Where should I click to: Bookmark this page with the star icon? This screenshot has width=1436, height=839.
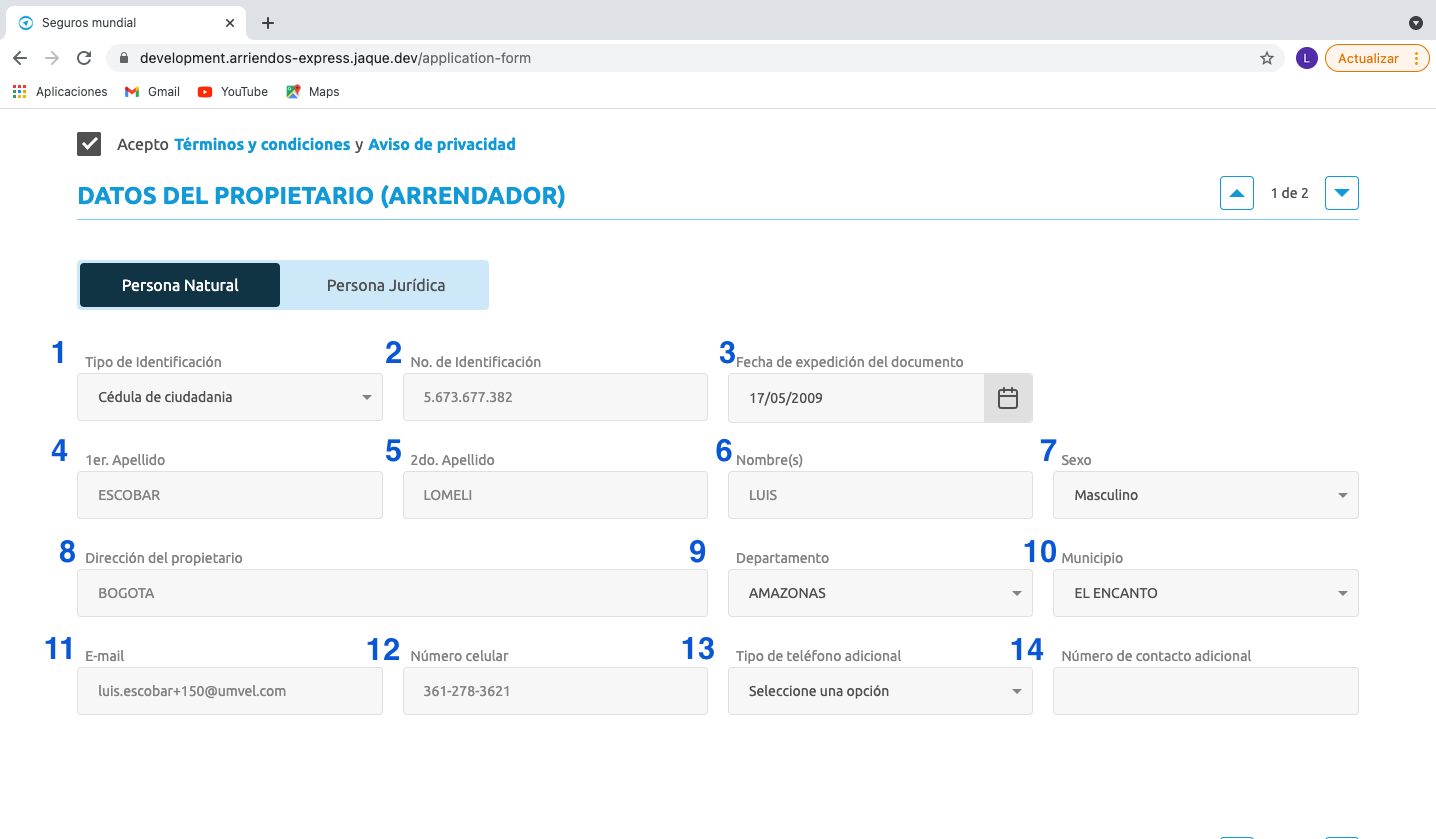click(x=1267, y=58)
